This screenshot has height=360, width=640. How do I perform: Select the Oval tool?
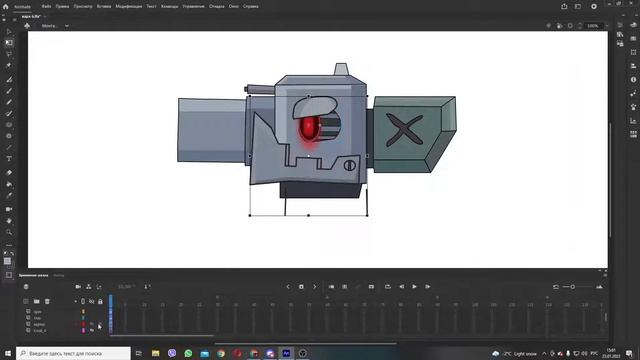[9, 124]
